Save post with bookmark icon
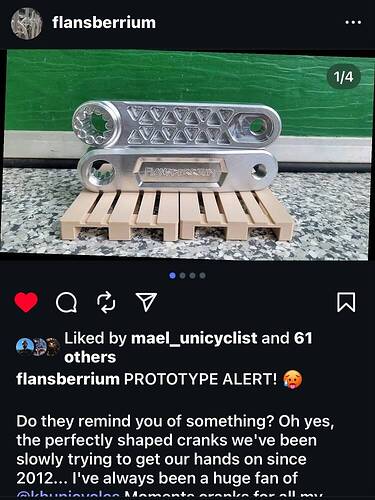375x500 pixels. point(346,302)
